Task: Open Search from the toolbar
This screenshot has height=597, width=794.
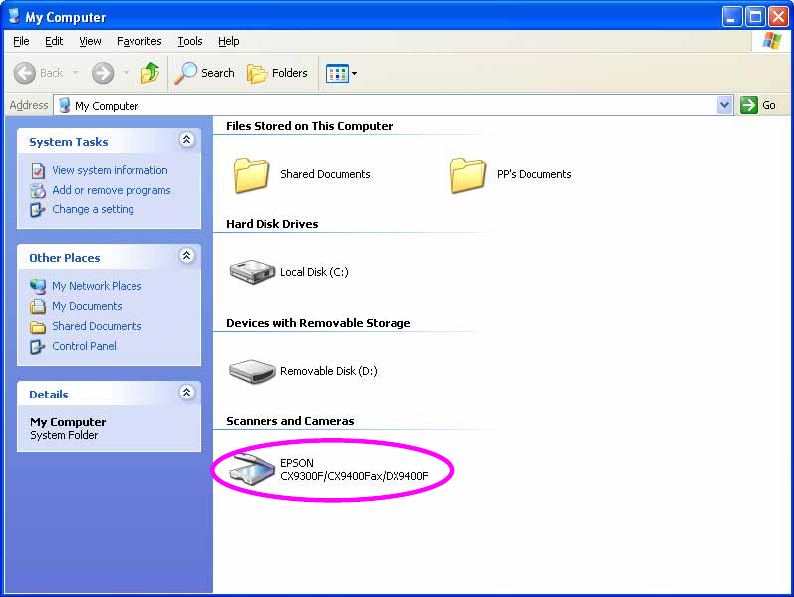Action: tap(205, 73)
